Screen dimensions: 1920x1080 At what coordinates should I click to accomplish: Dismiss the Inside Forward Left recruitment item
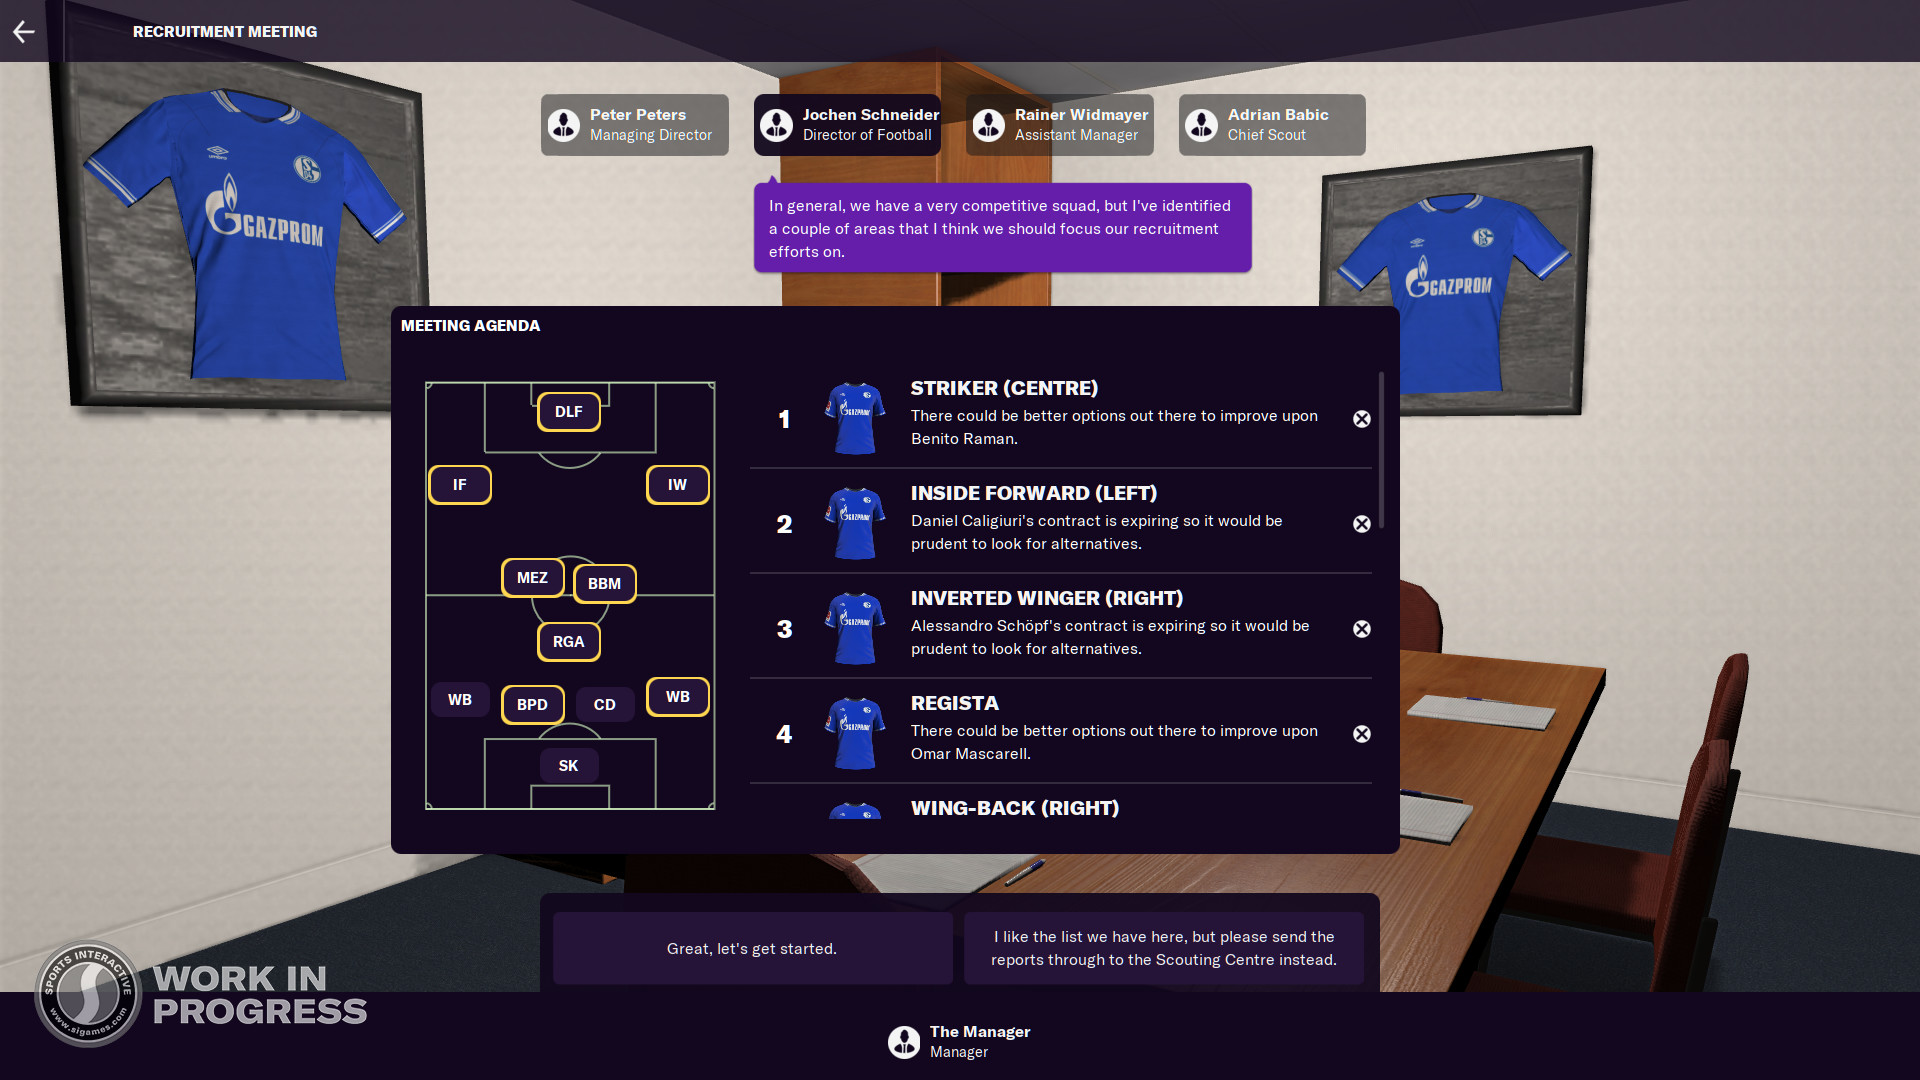pyautogui.click(x=1361, y=522)
